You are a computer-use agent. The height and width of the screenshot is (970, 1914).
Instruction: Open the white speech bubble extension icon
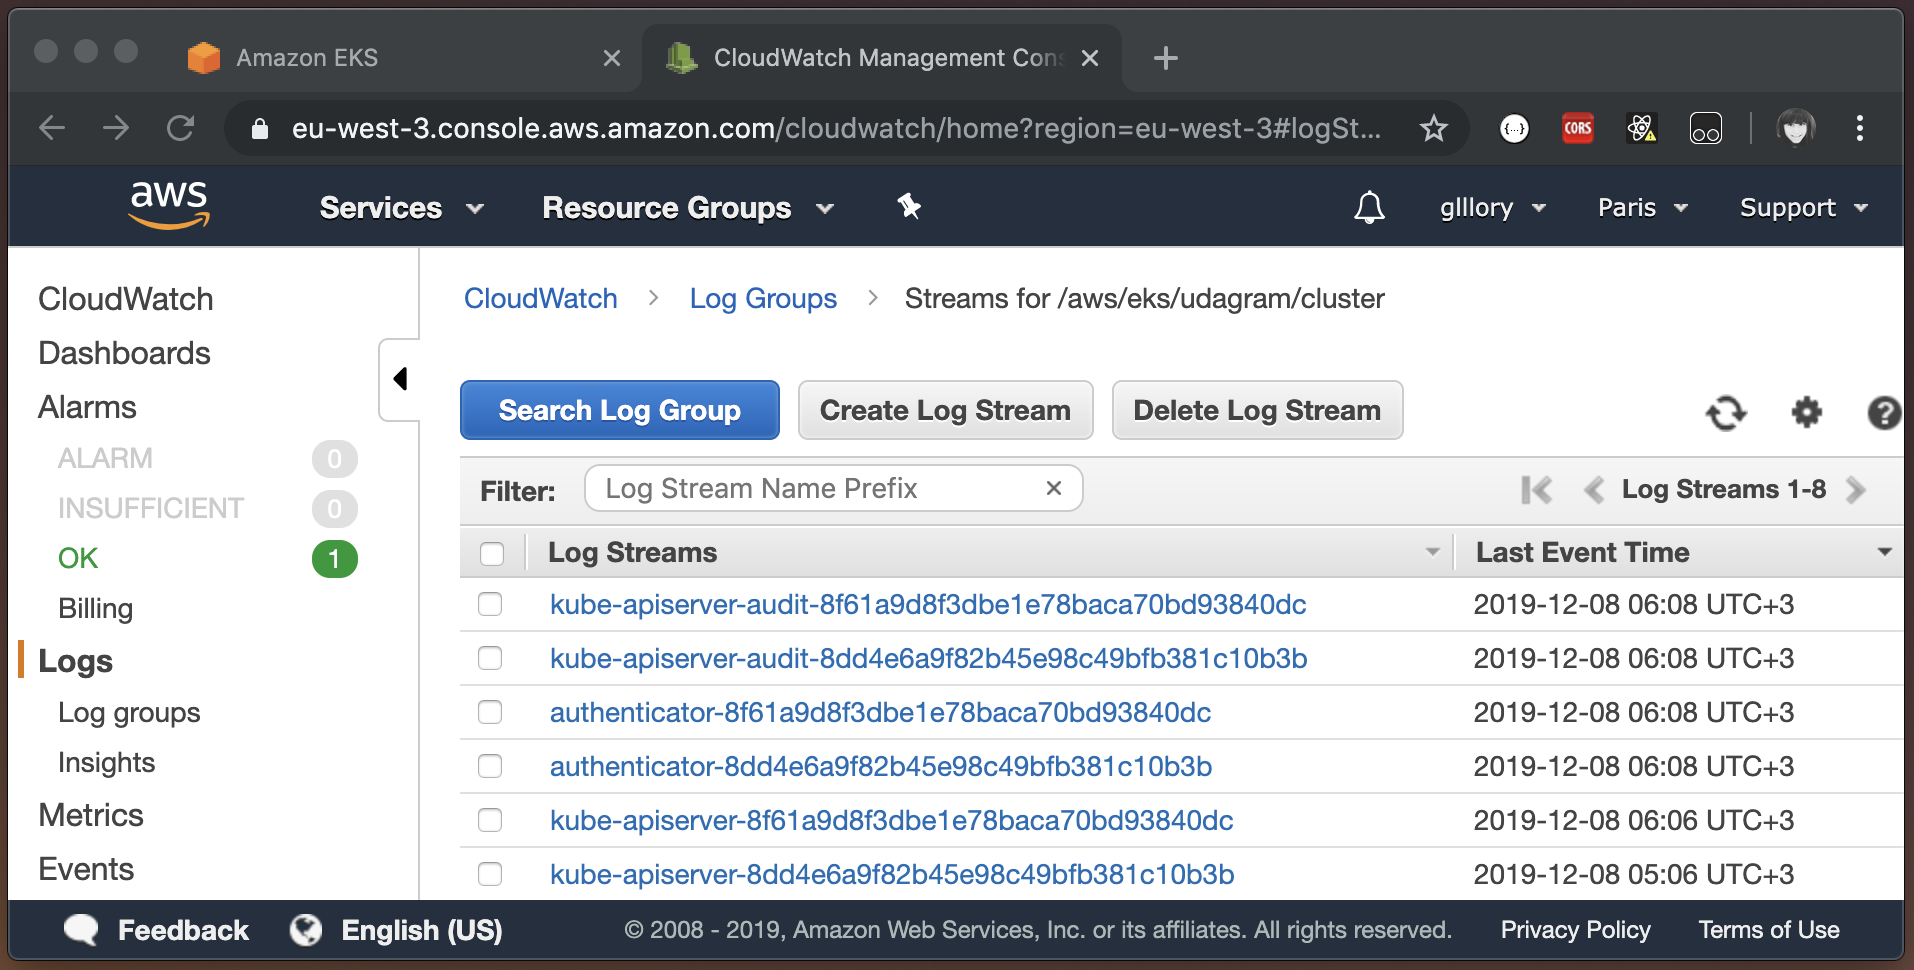click(x=1515, y=128)
